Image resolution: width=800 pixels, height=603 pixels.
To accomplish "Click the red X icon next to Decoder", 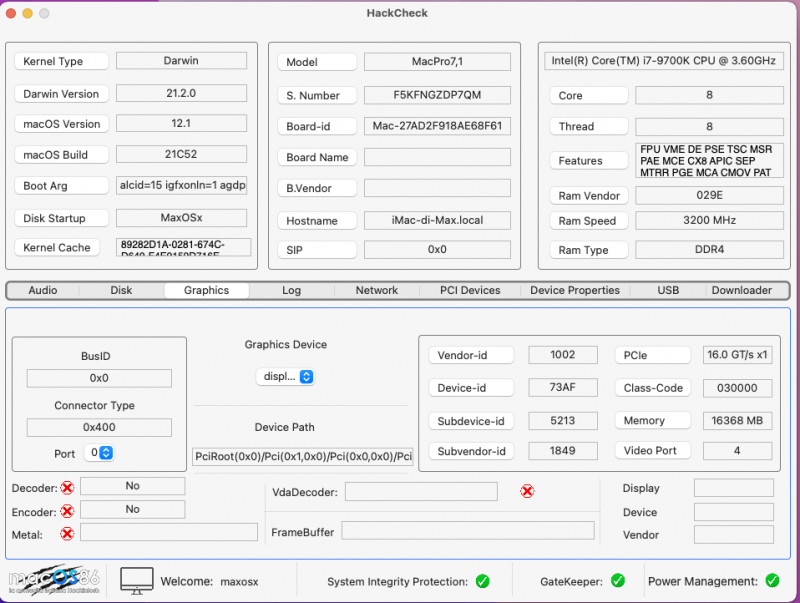I will click(x=67, y=488).
